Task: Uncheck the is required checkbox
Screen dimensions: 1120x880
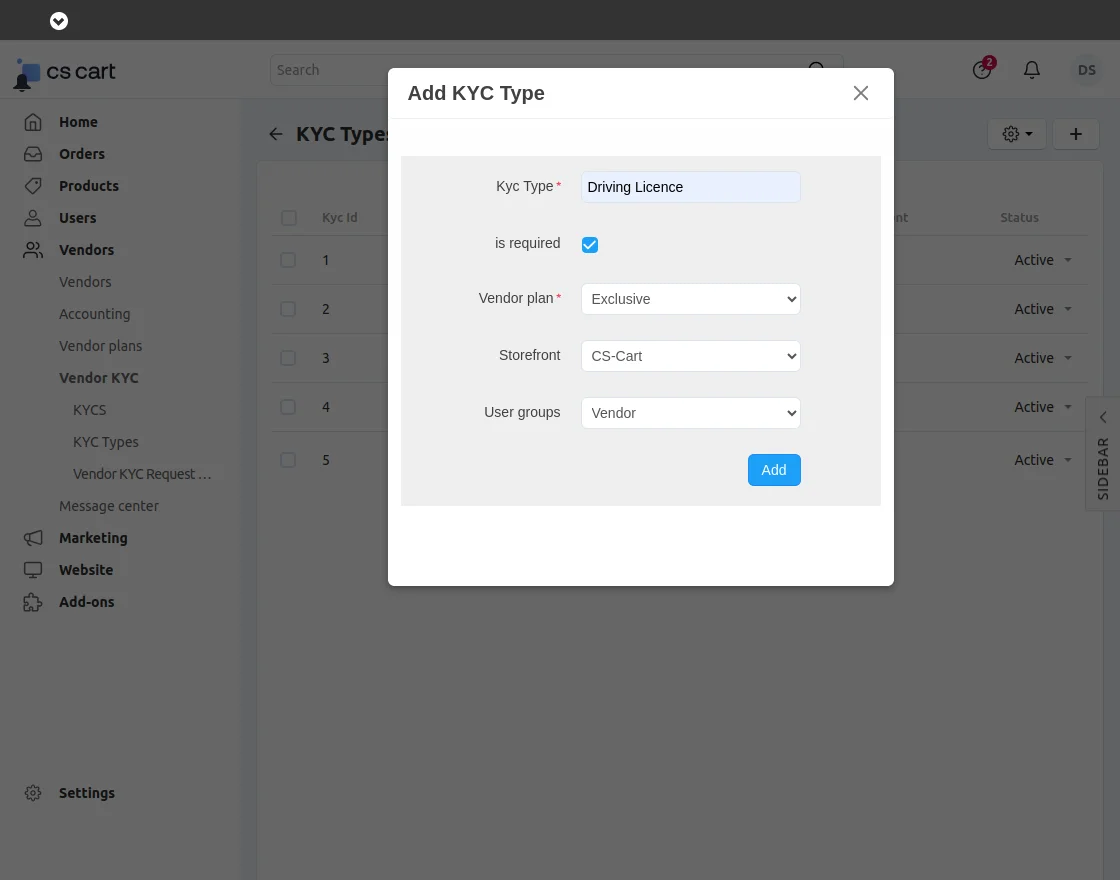Action: point(589,244)
